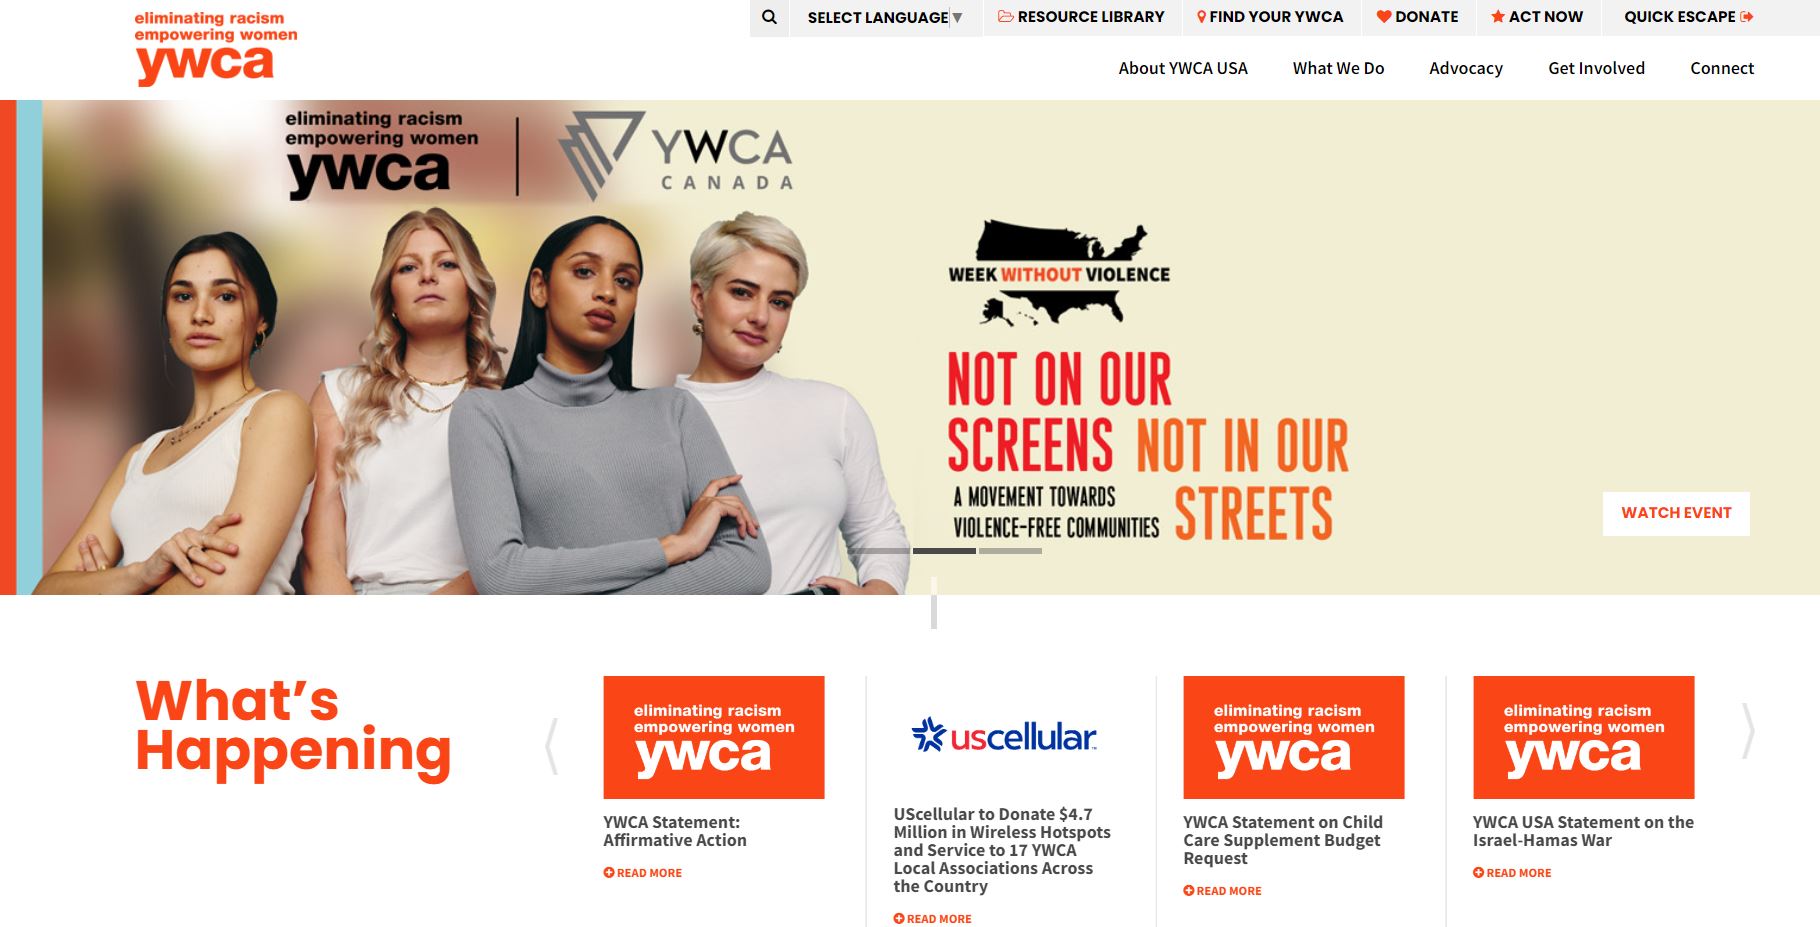Select the first carousel slide indicator bar
This screenshot has width=1820, height=927.
click(878, 551)
